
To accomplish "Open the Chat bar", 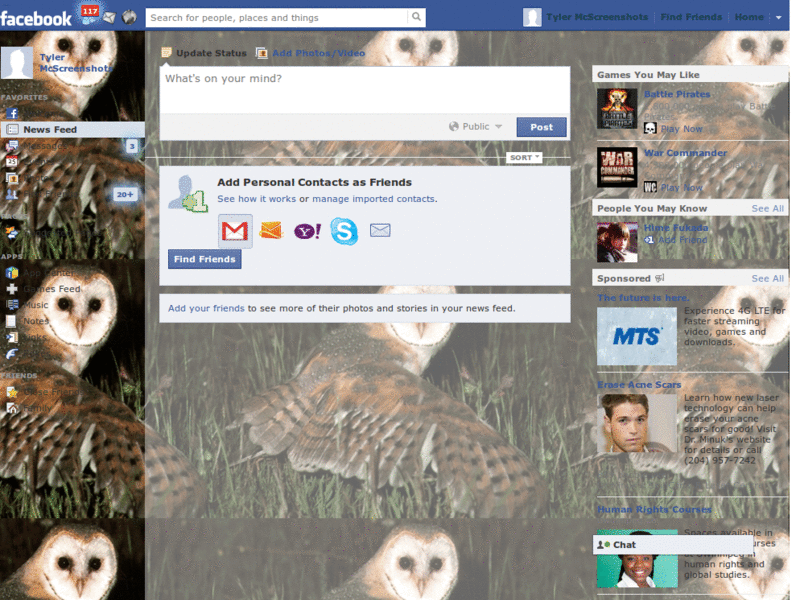I will 672,544.
